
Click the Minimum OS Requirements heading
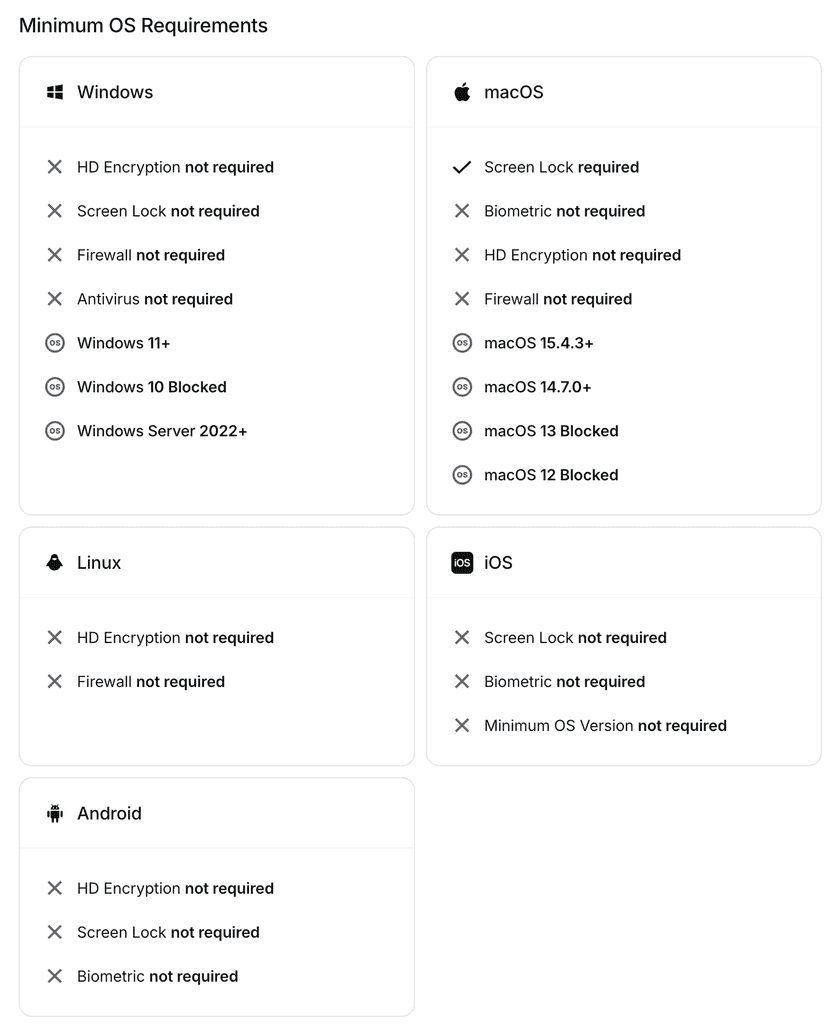click(x=143, y=26)
